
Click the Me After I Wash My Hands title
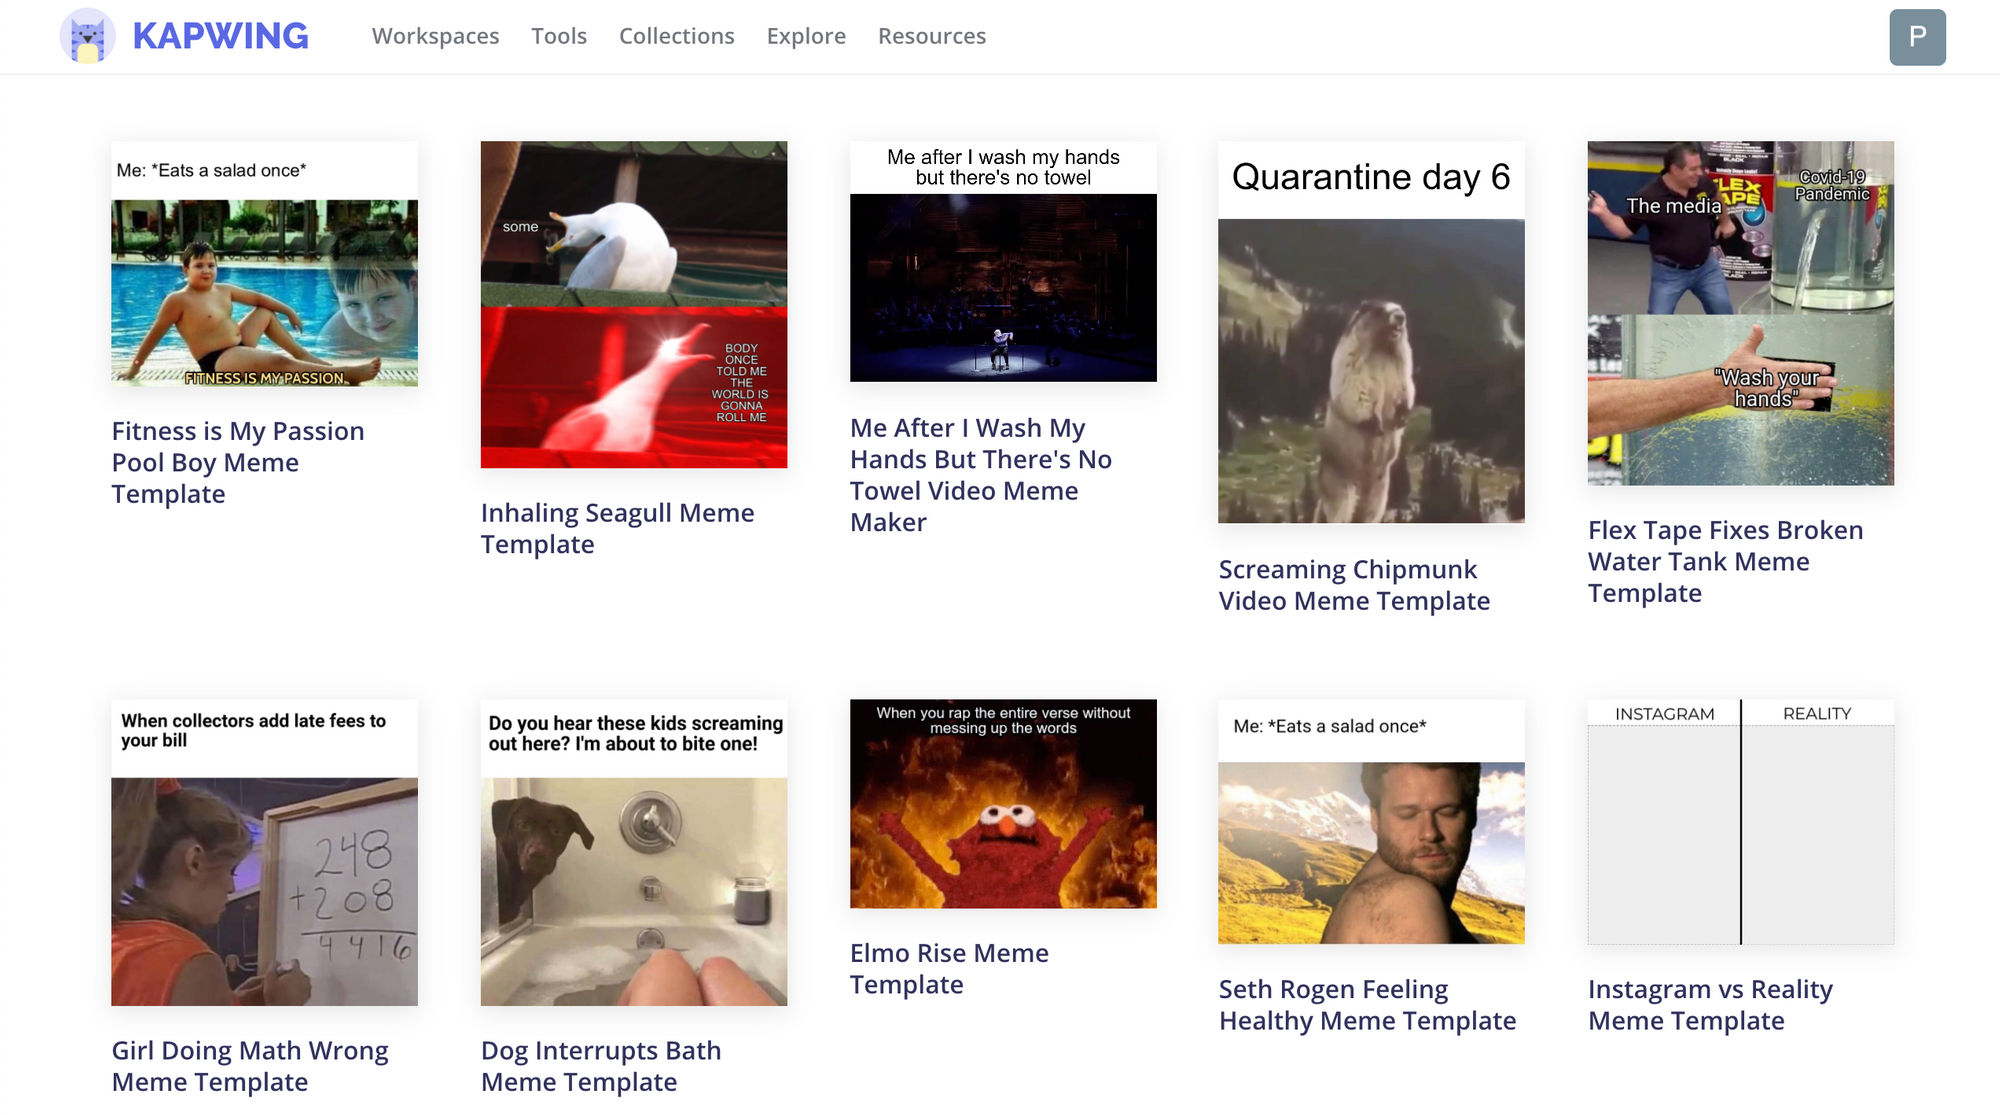pyautogui.click(x=980, y=474)
